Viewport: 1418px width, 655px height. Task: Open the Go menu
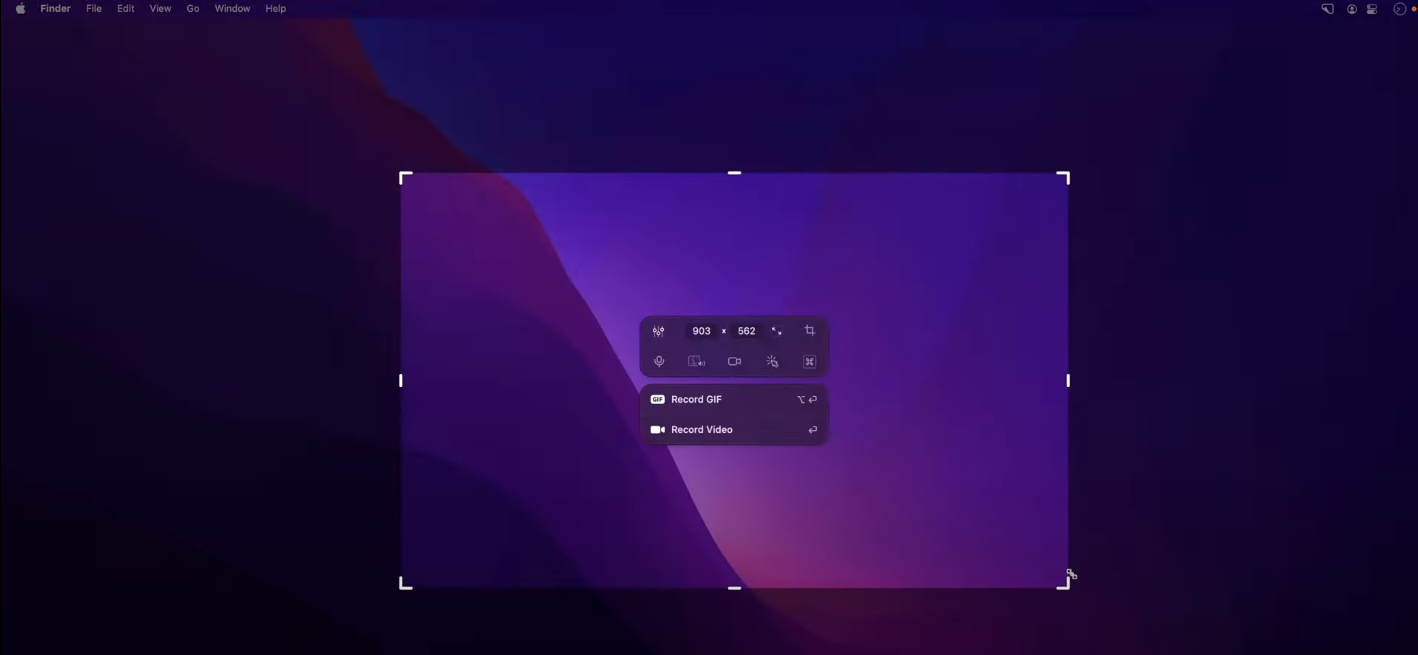(193, 9)
